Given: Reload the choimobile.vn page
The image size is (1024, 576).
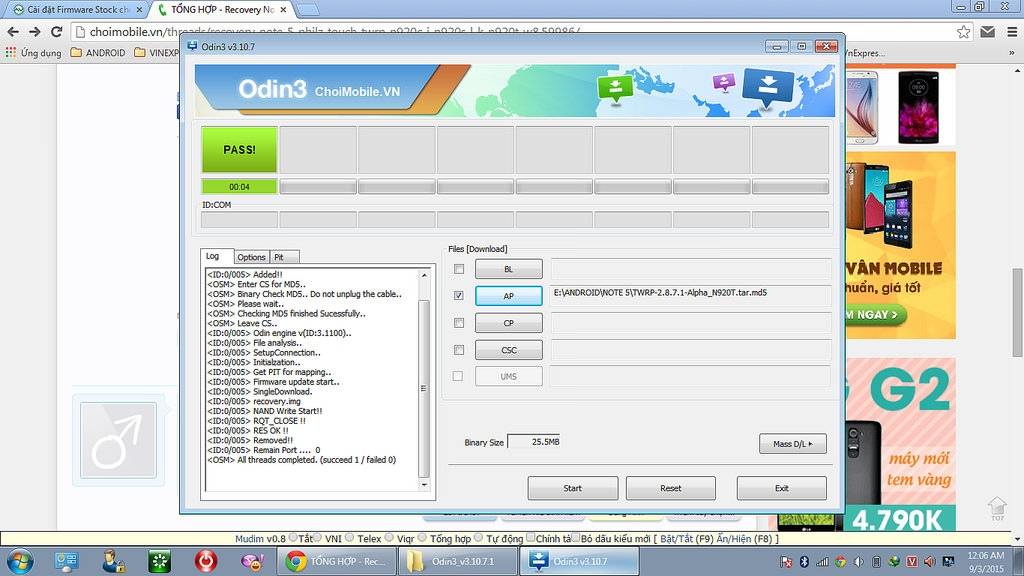Looking at the screenshot, I should coord(57,31).
